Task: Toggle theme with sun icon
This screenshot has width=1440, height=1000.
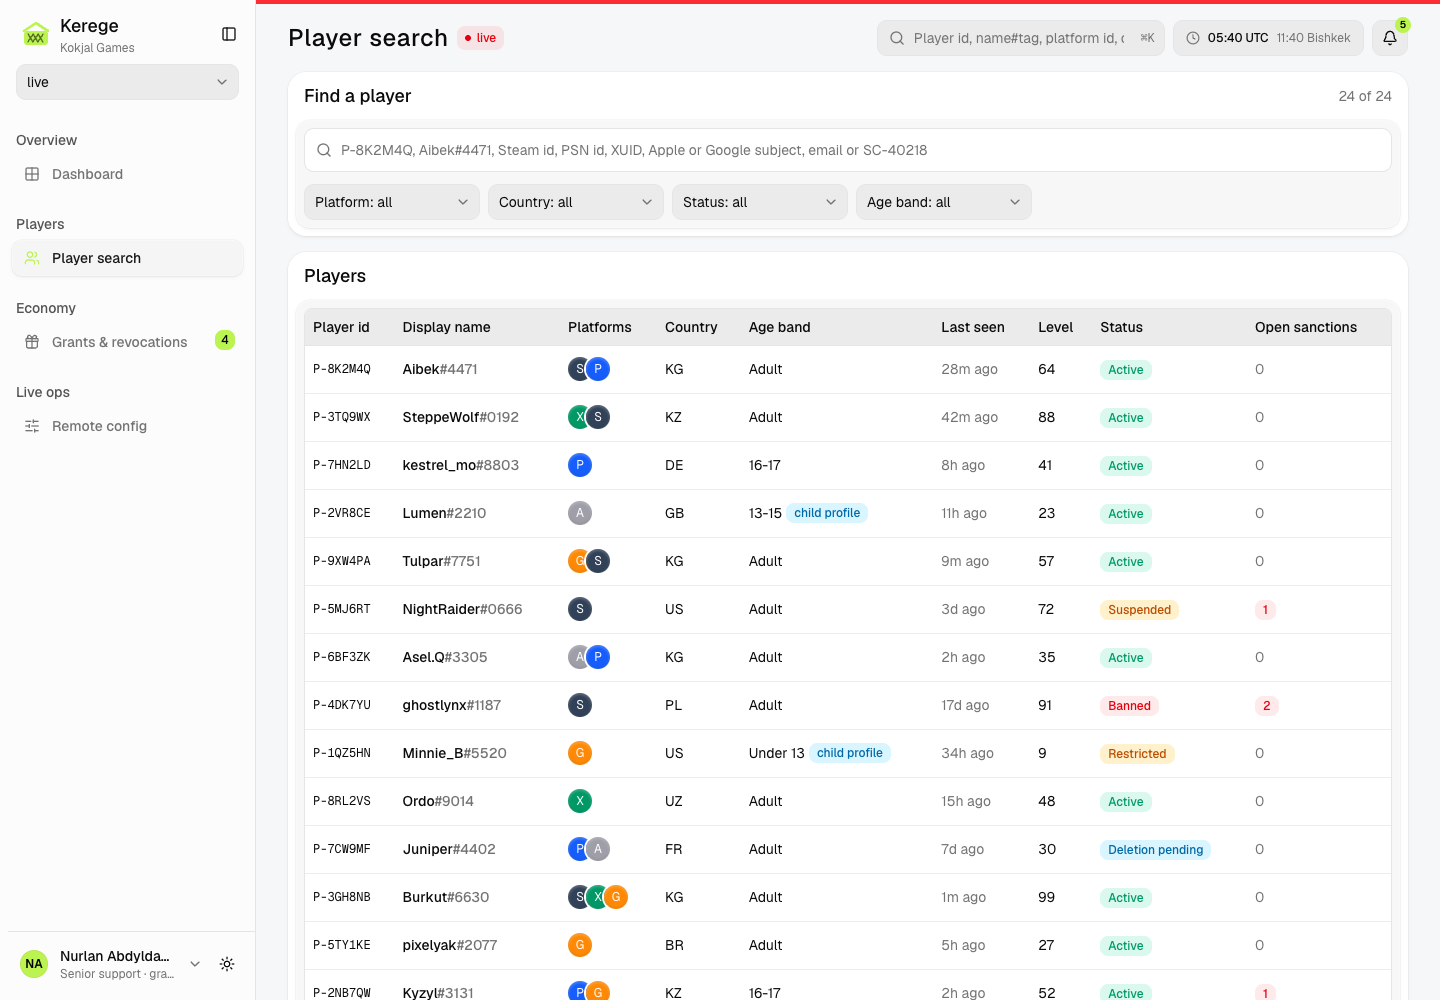Action: pos(227,964)
